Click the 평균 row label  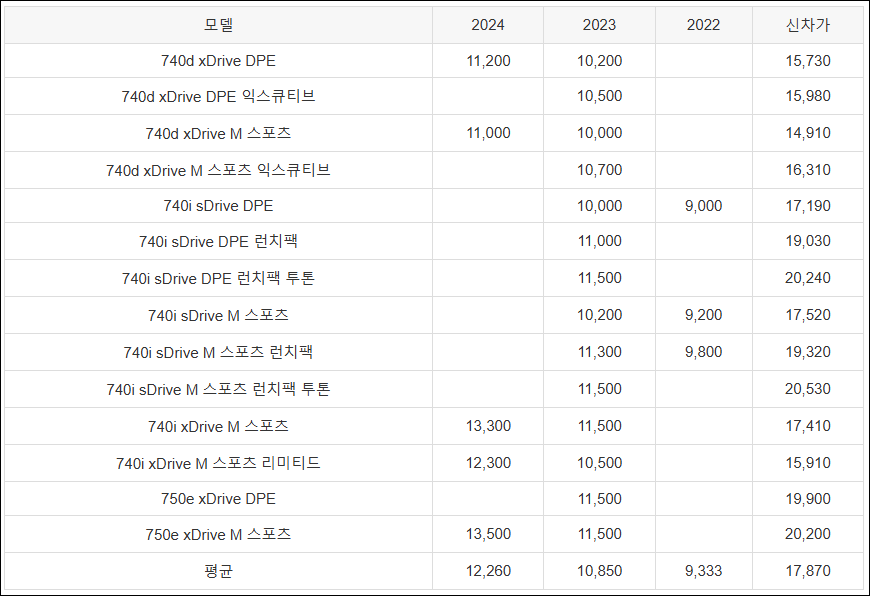(x=218, y=570)
